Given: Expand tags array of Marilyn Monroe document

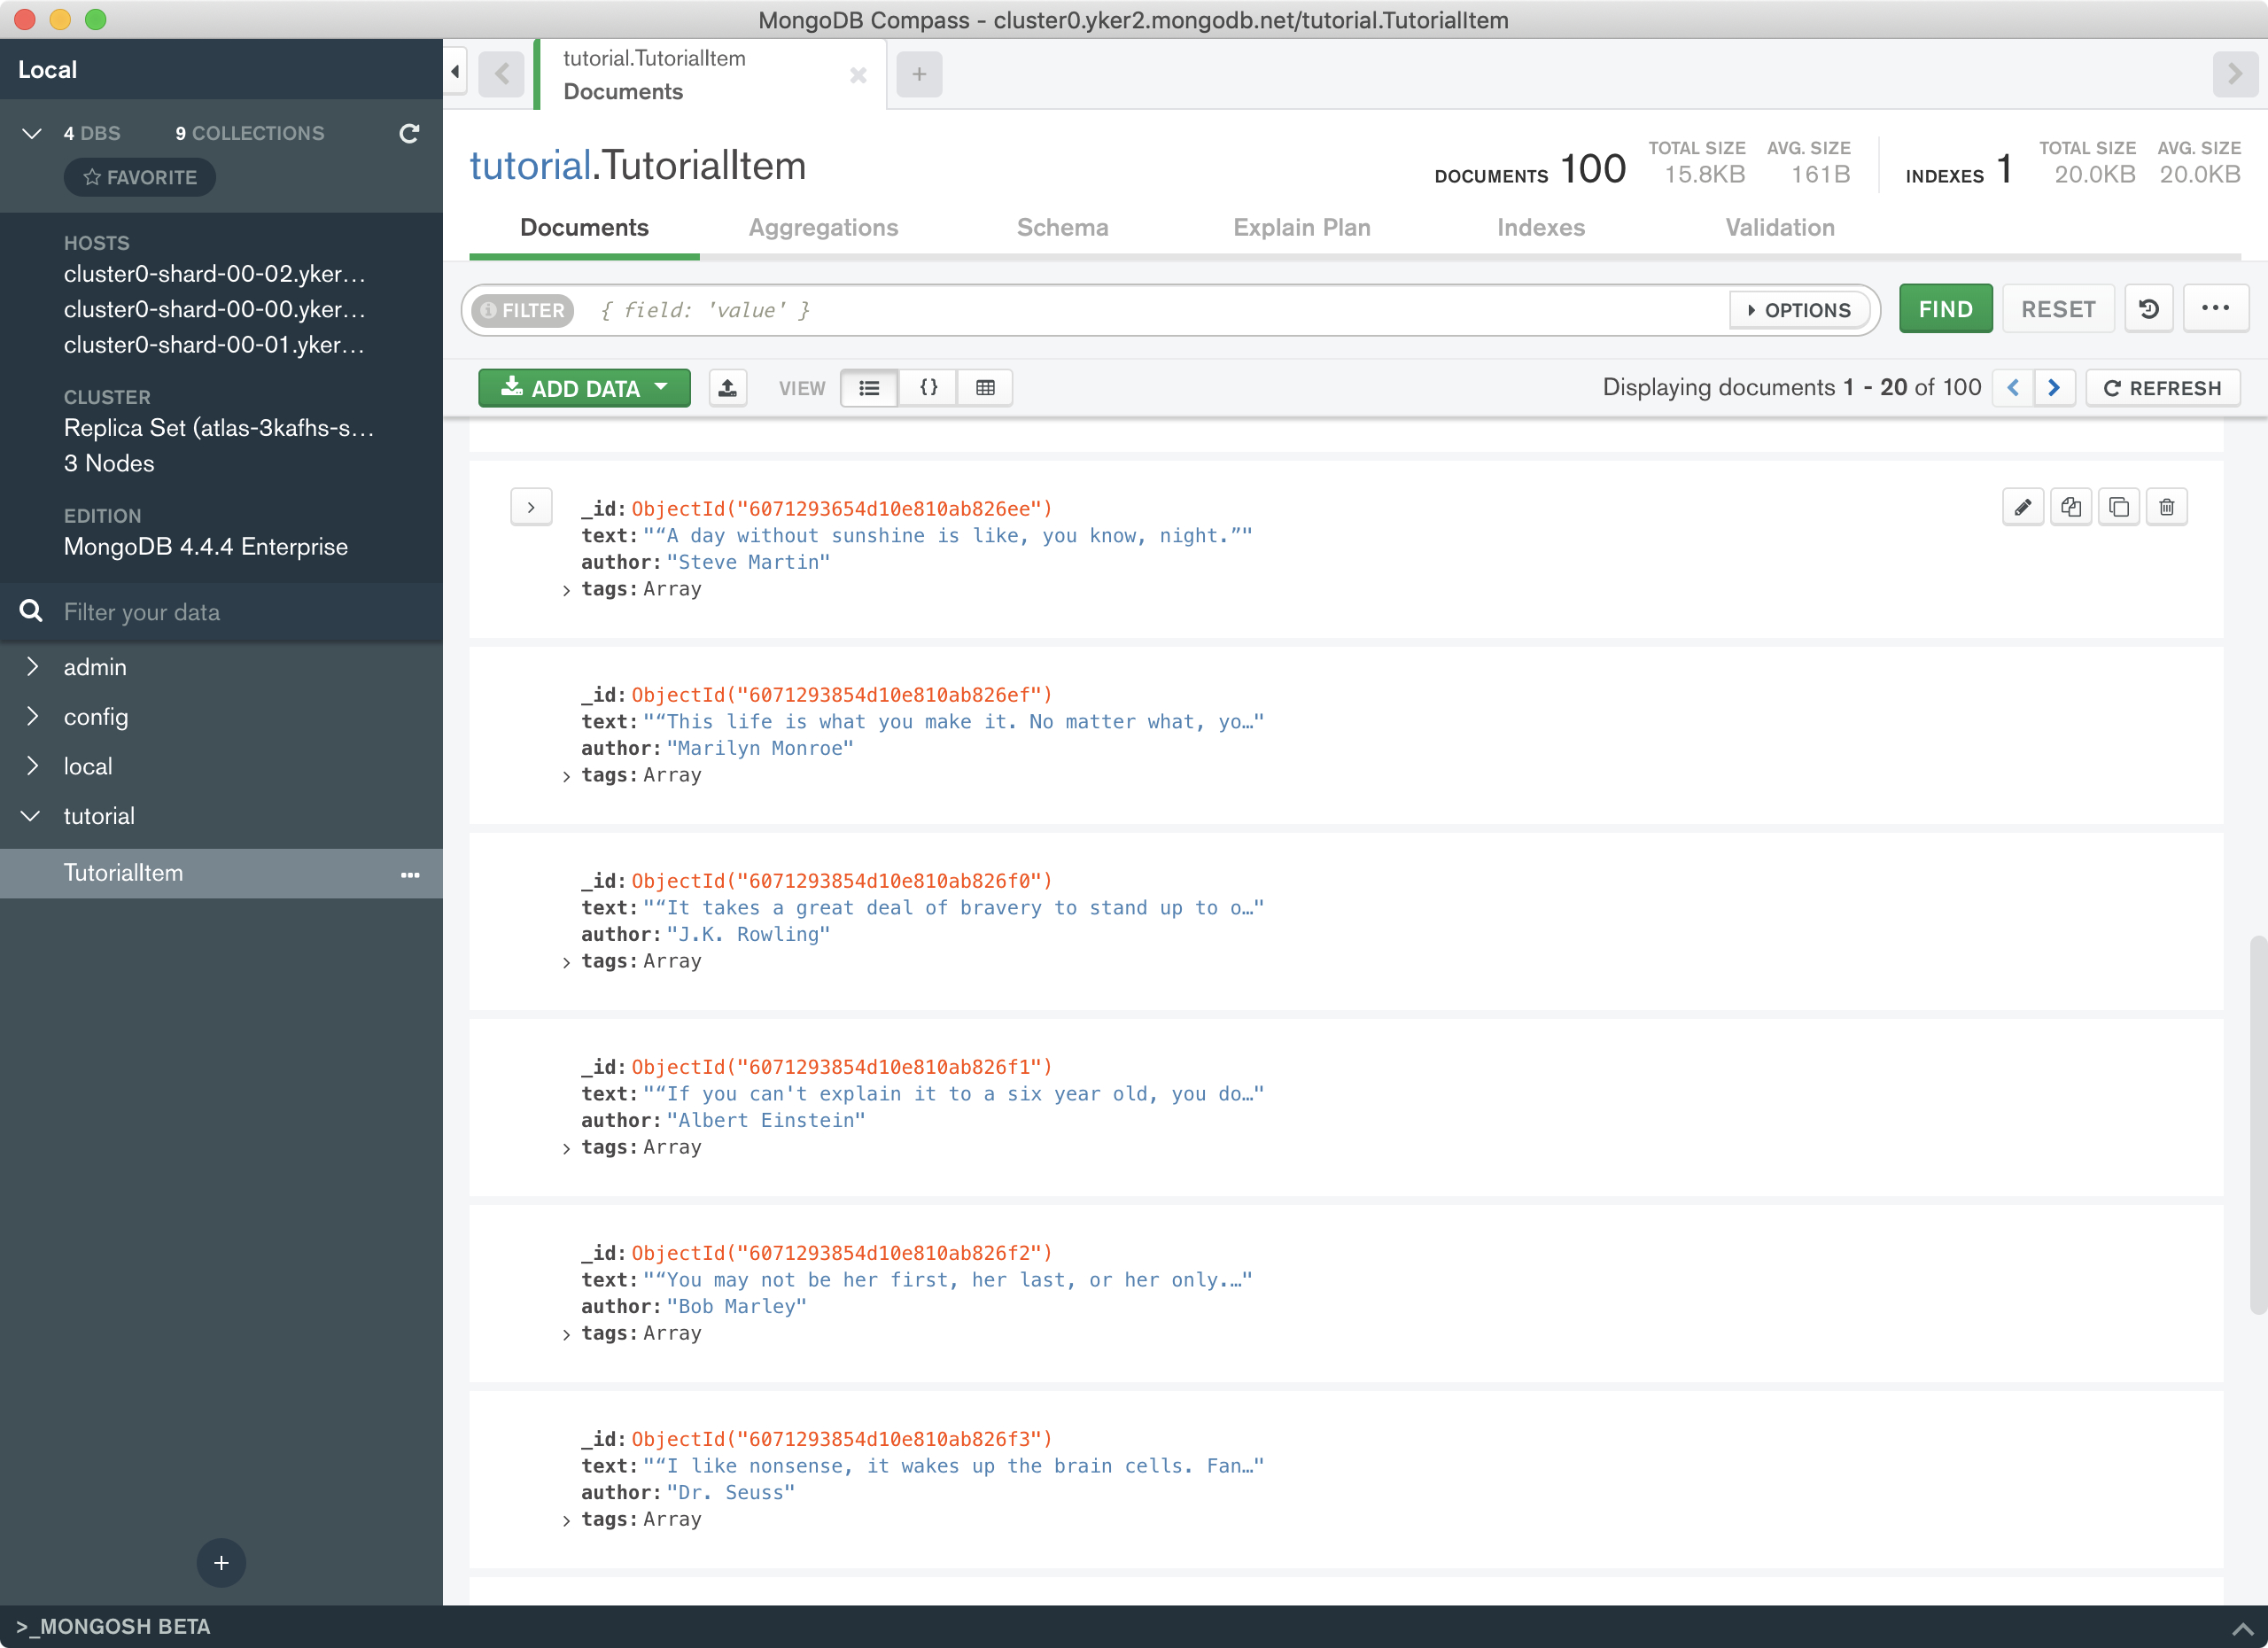Looking at the screenshot, I should click(x=567, y=777).
